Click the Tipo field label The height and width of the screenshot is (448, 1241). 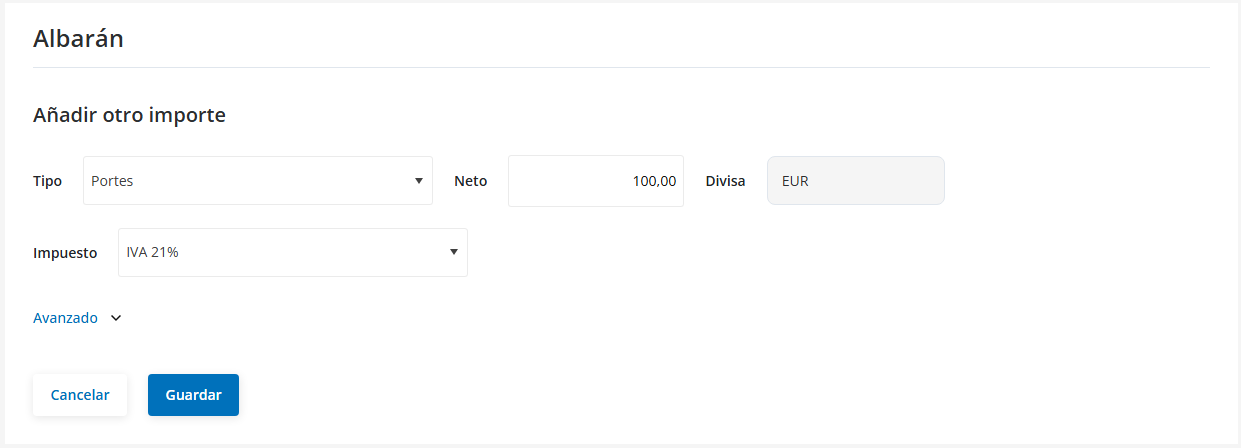coord(47,181)
